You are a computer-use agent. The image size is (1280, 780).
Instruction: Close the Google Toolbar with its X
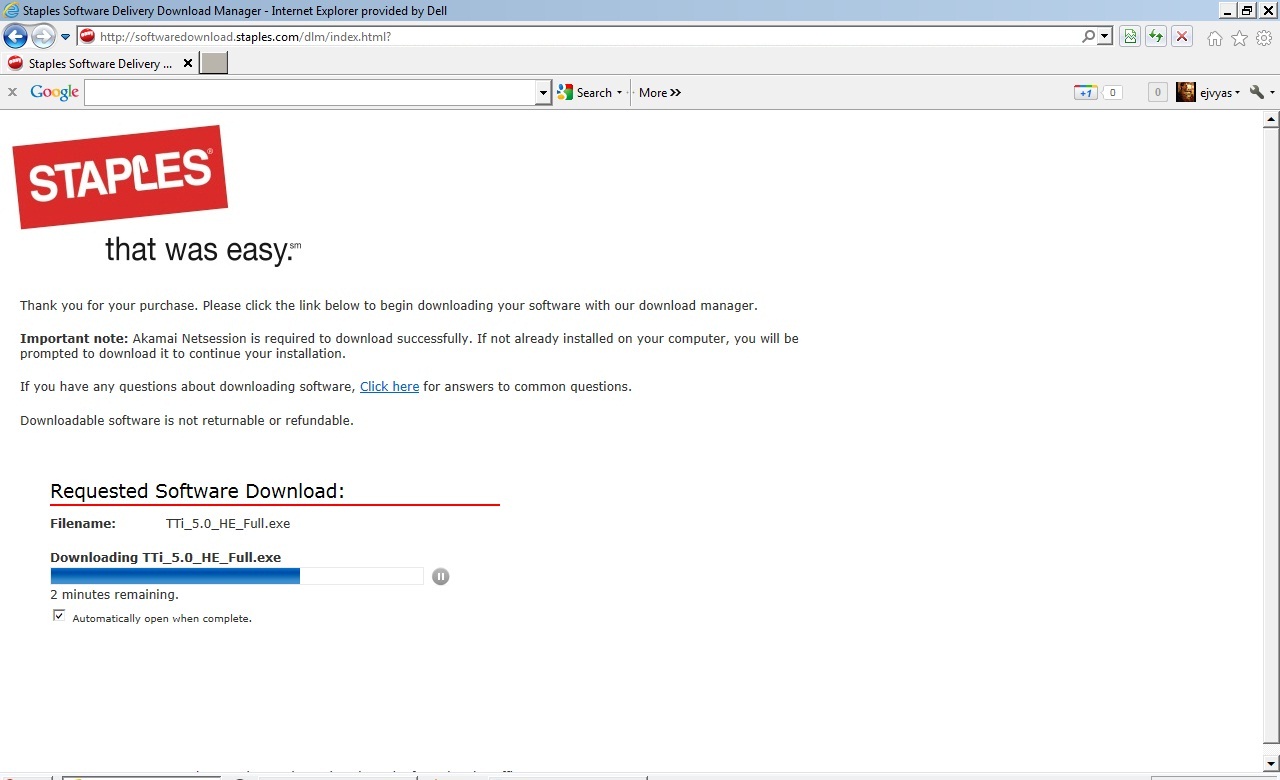click(x=13, y=92)
